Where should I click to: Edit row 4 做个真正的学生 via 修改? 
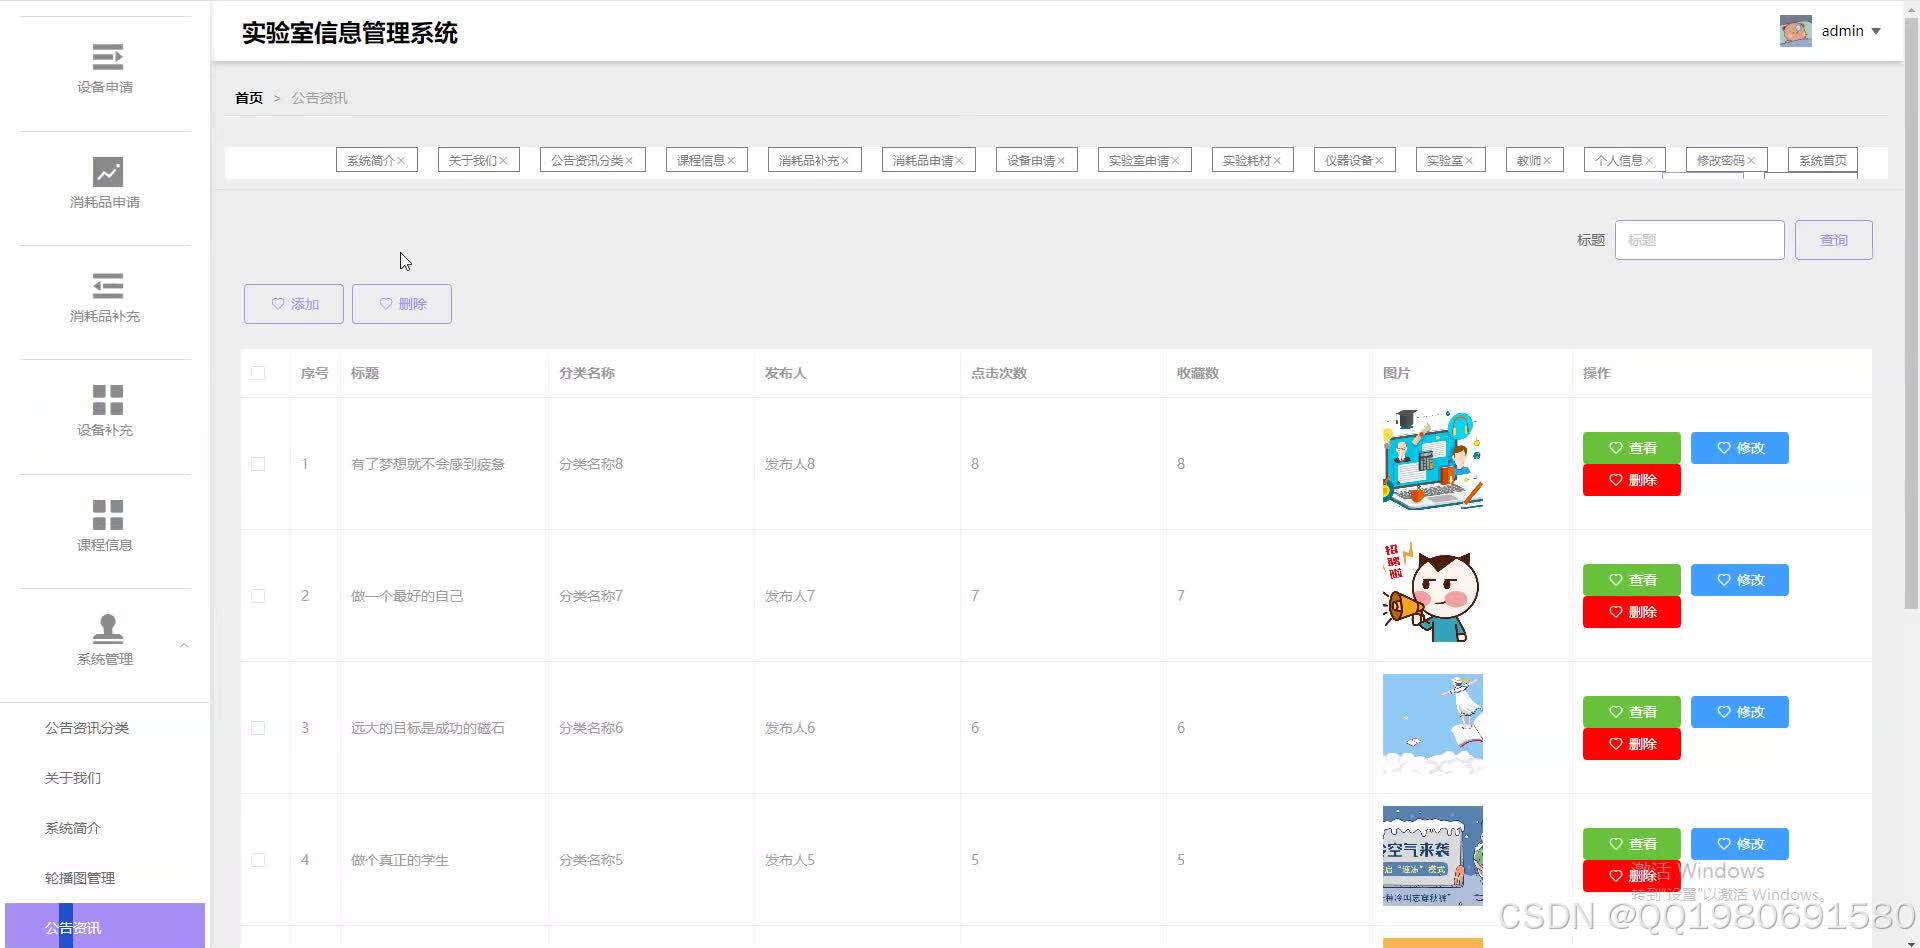pos(1740,844)
